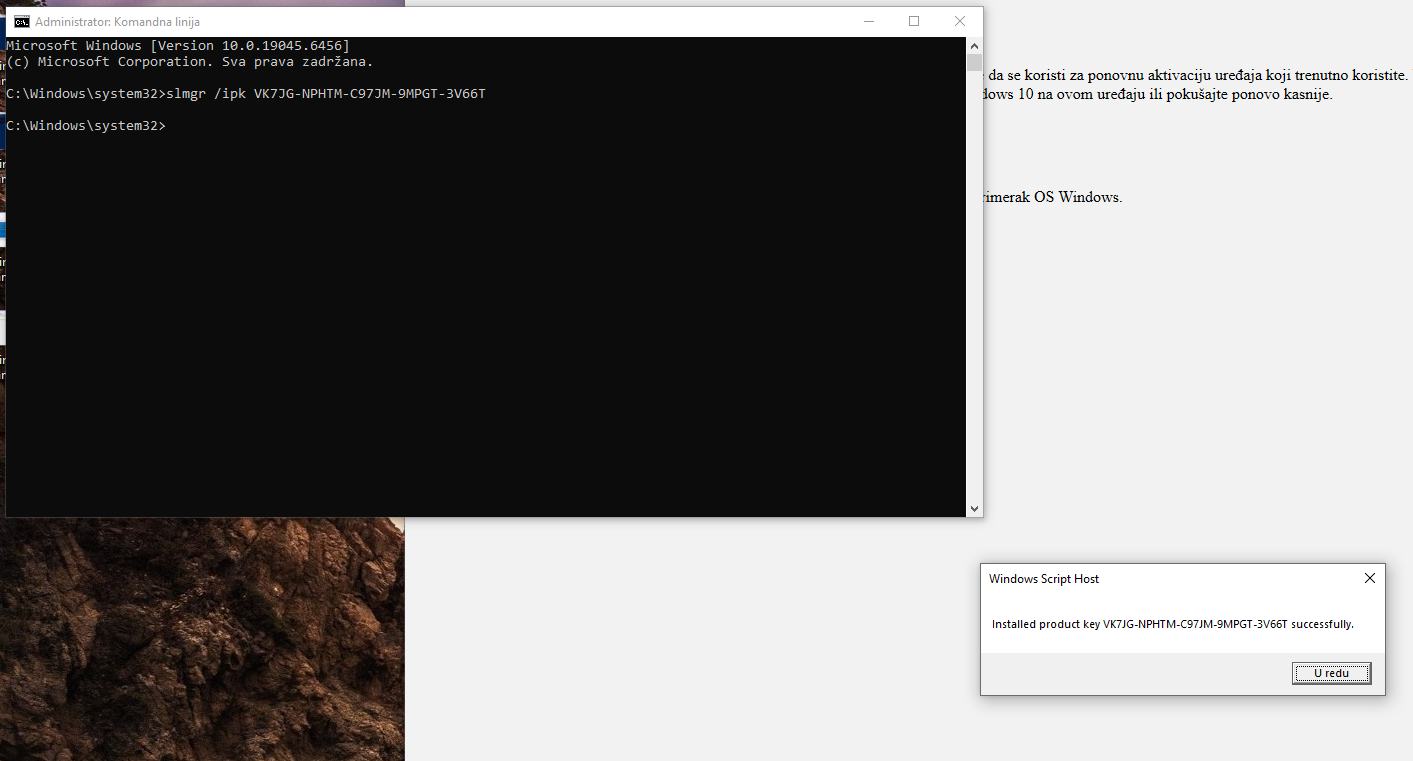Click the last C:\Windows\system32> prompt
This screenshot has width=1413, height=761.
coord(86,126)
